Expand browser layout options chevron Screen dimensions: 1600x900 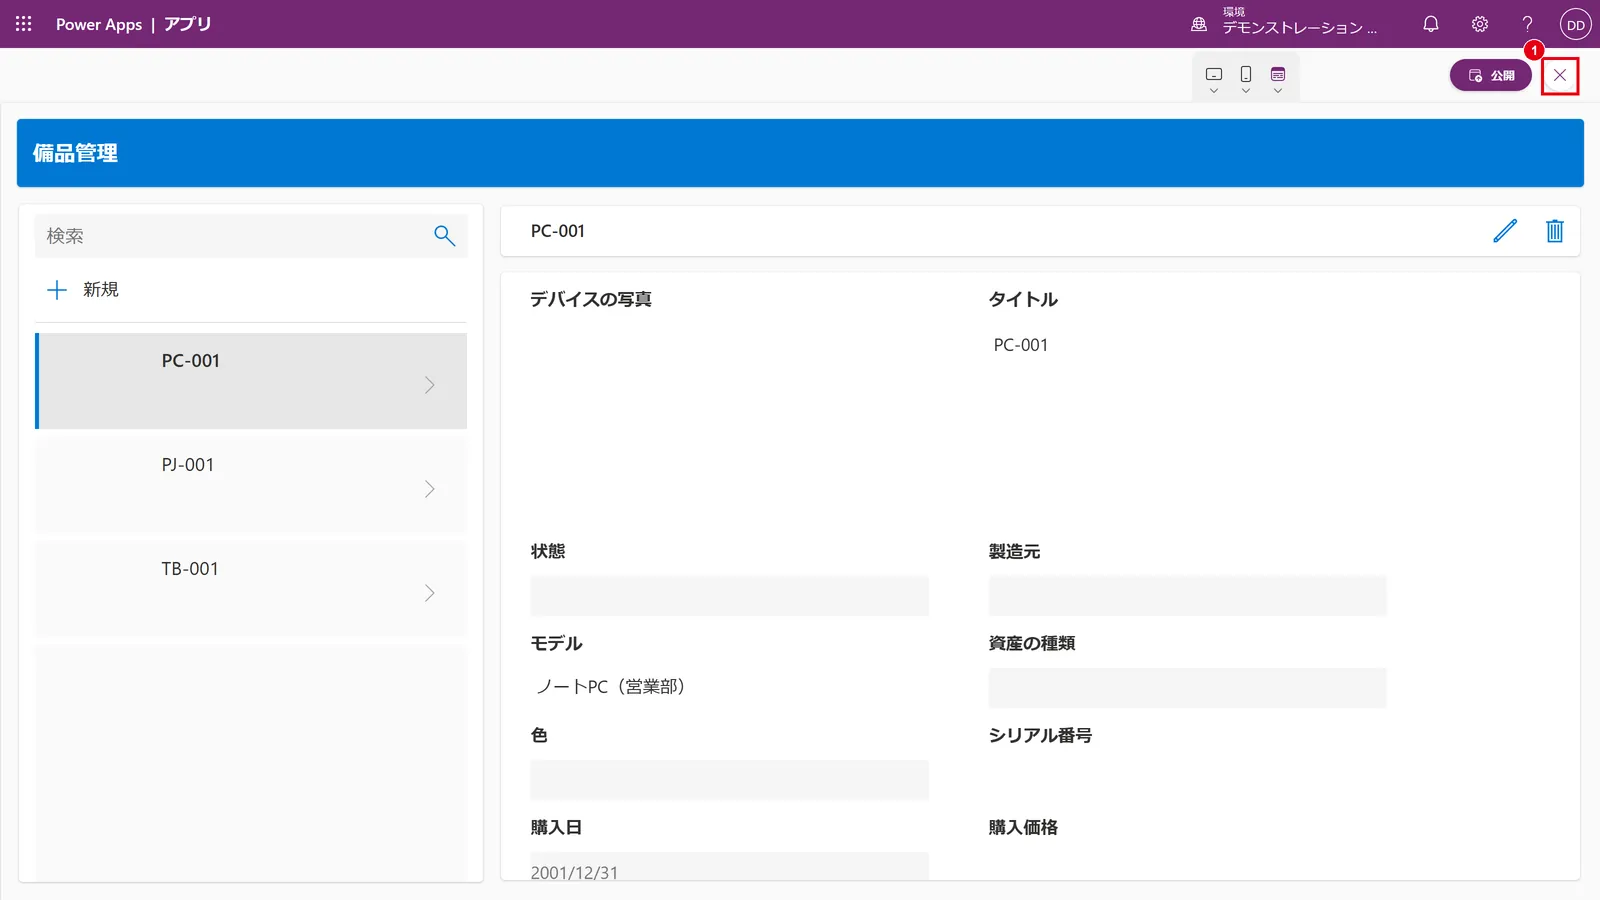[x=1278, y=91]
